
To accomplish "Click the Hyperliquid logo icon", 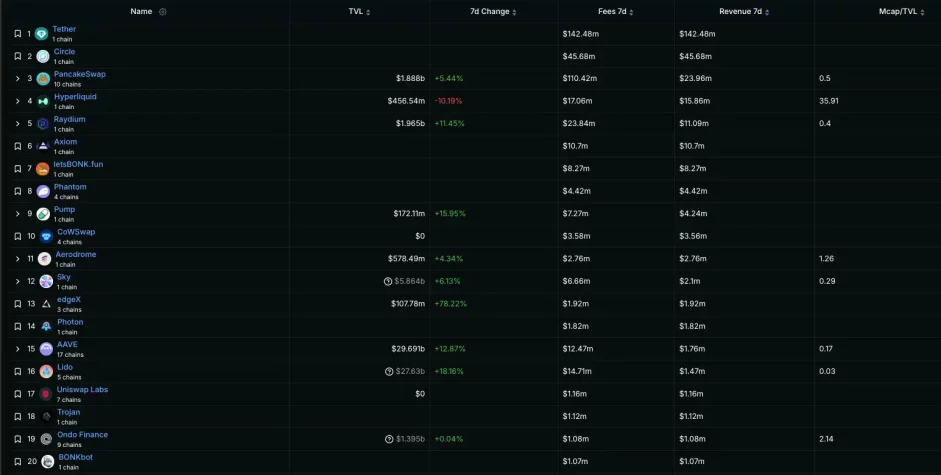I will (x=43, y=101).
